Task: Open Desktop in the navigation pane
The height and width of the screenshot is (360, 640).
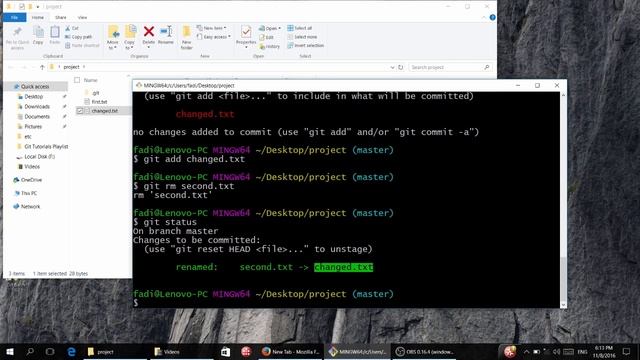Action: click(x=33, y=97)
